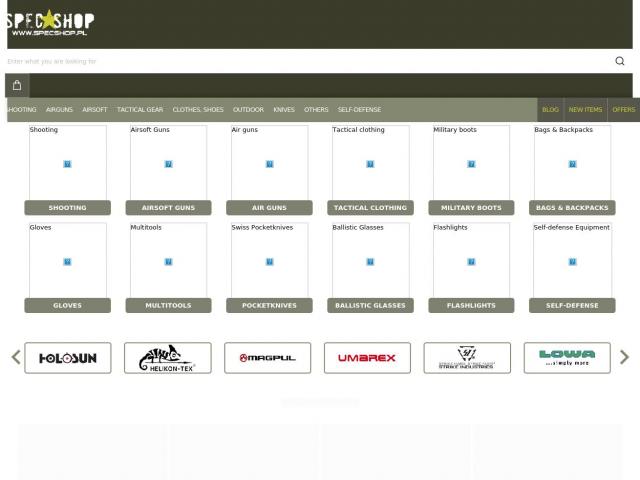The height and width of the screenshot is (480, 640).
Task: Open the Airguns menu
Action: tap(59, 109)
